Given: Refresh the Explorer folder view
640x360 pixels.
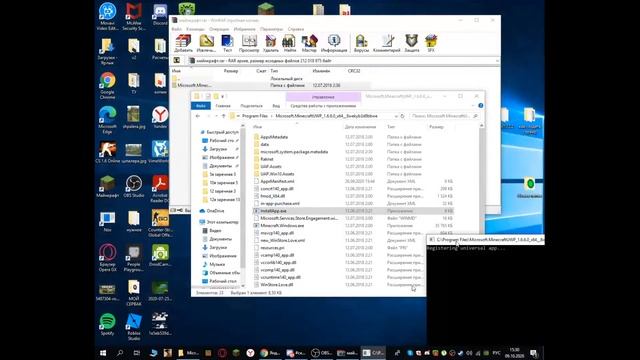Looking at the screenshot, I should click(x=402, y=116).
